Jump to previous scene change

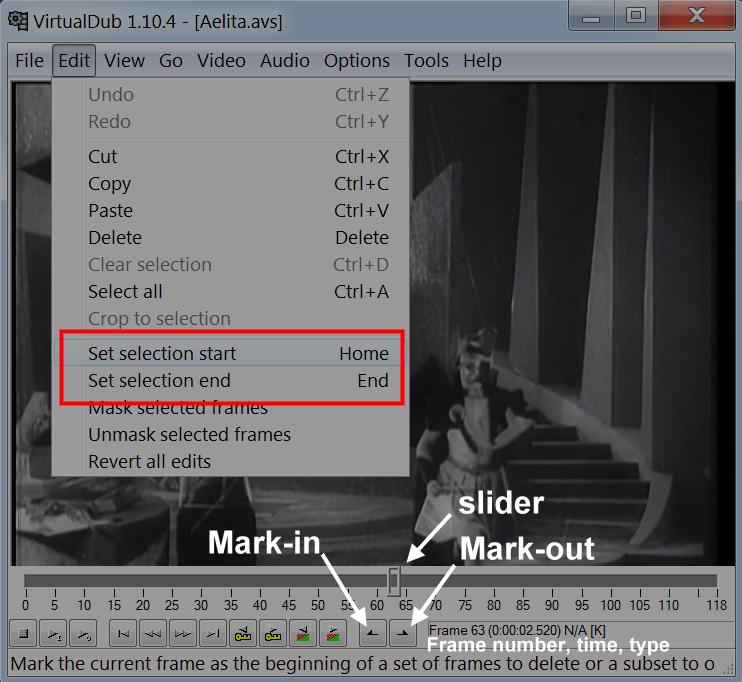(303, 633)
